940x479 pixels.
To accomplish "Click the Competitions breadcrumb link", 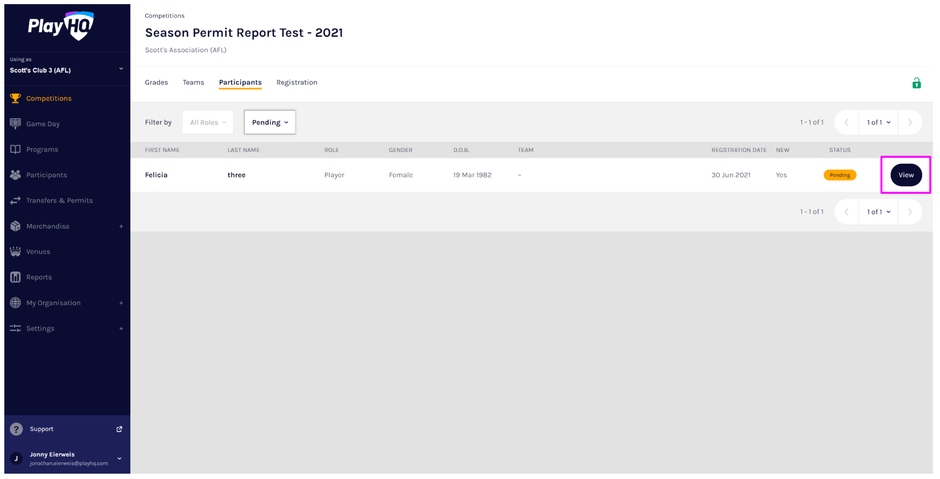I will (164, 16).
